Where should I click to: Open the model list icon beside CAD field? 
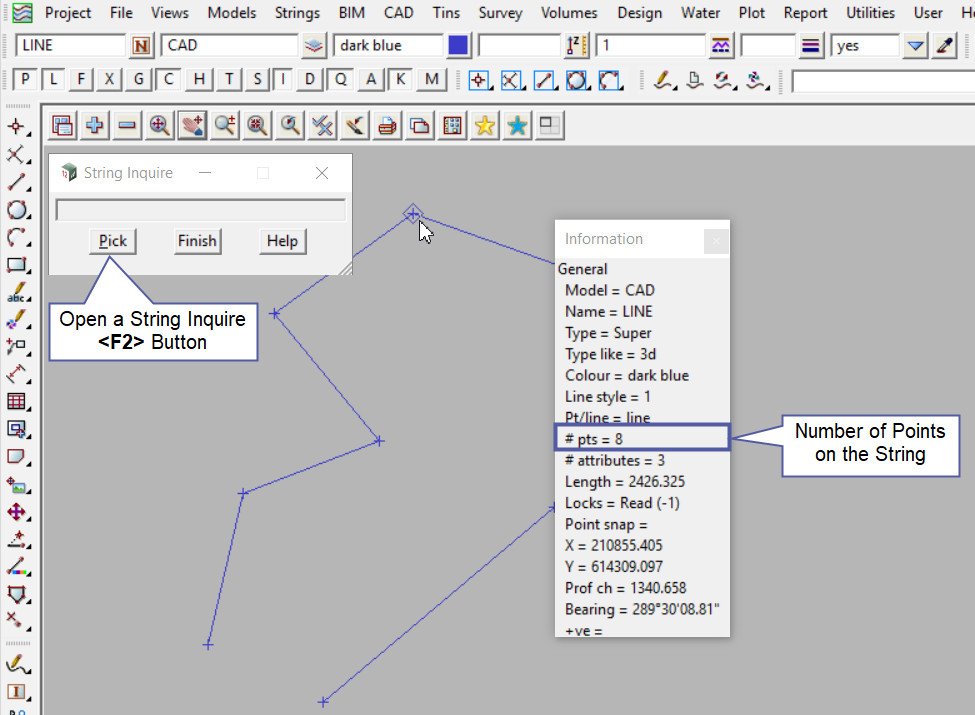(314, 46)
